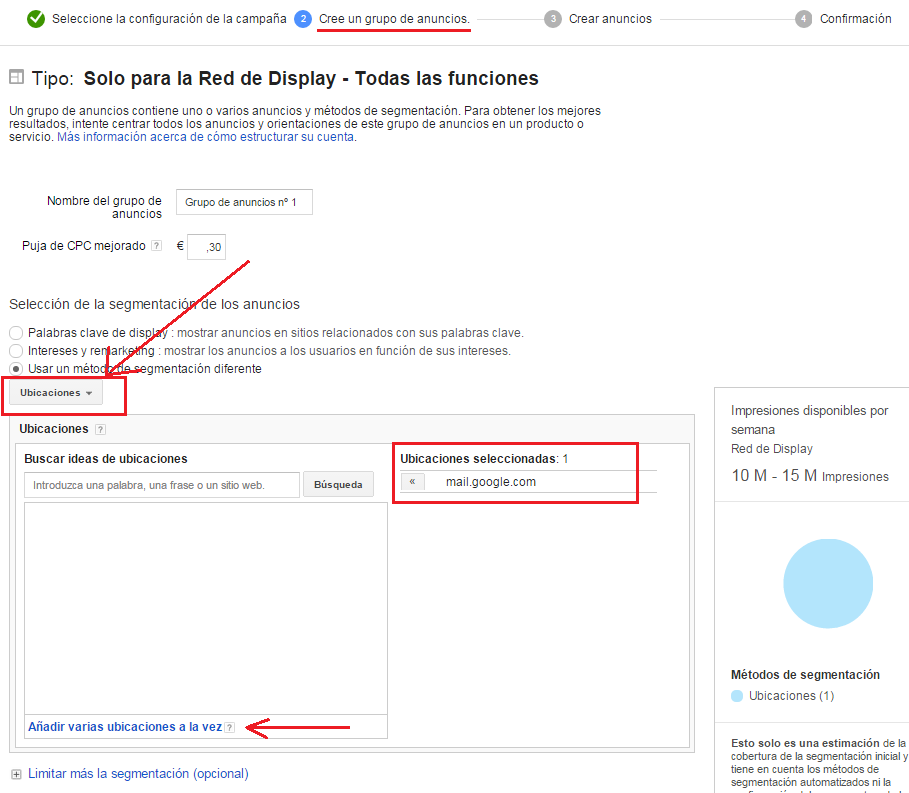
Task: Click step 4 grey circle icon
Action: [803, 19]
